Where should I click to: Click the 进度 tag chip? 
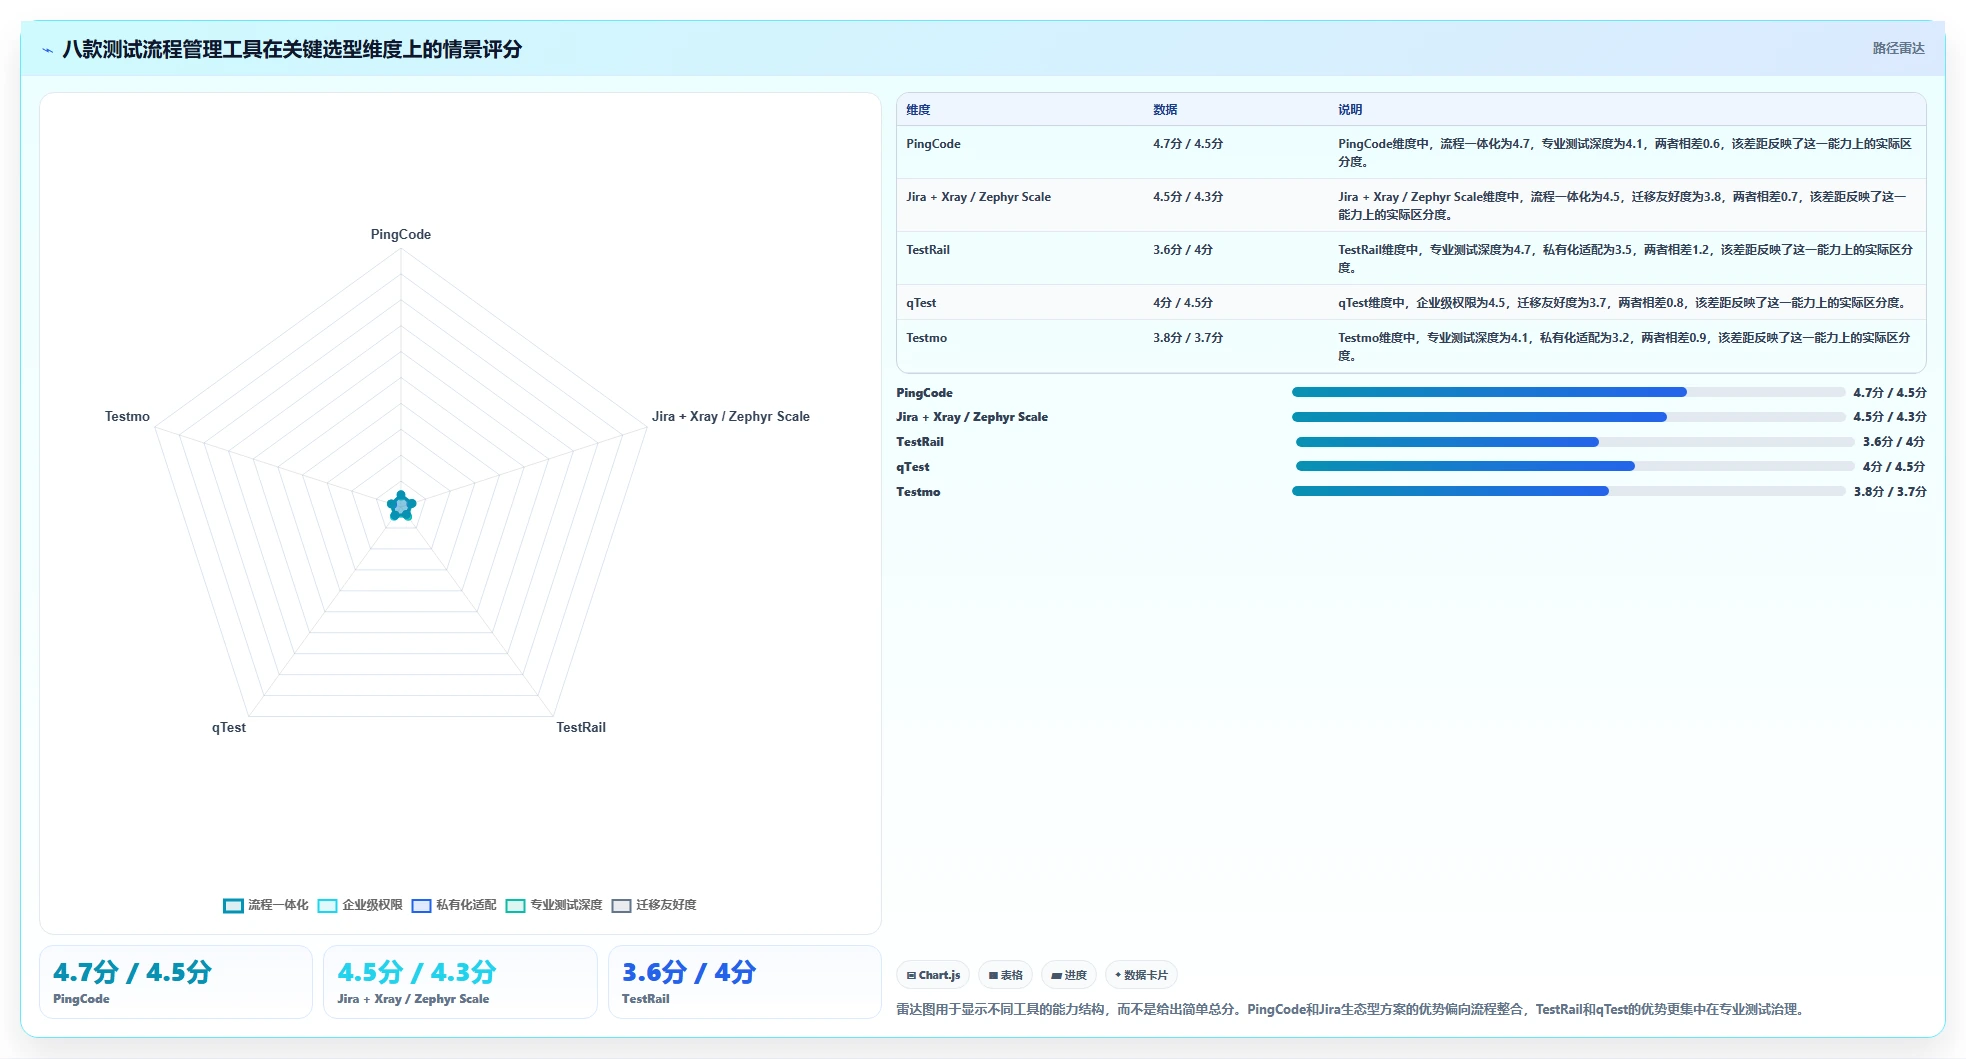pyautogui.click(x=1069, y=975)
